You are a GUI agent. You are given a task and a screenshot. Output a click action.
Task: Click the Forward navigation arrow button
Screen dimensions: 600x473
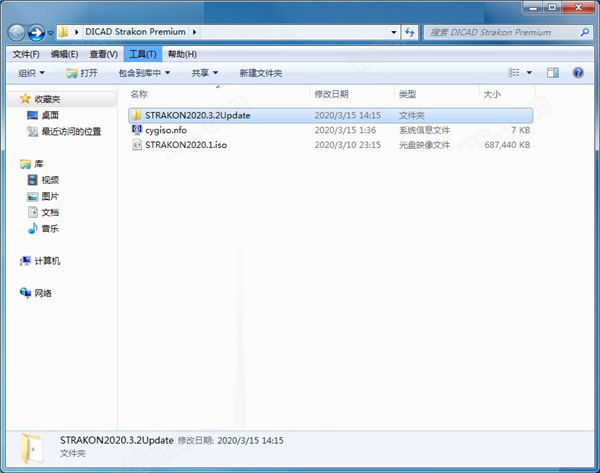pos(36,33)
